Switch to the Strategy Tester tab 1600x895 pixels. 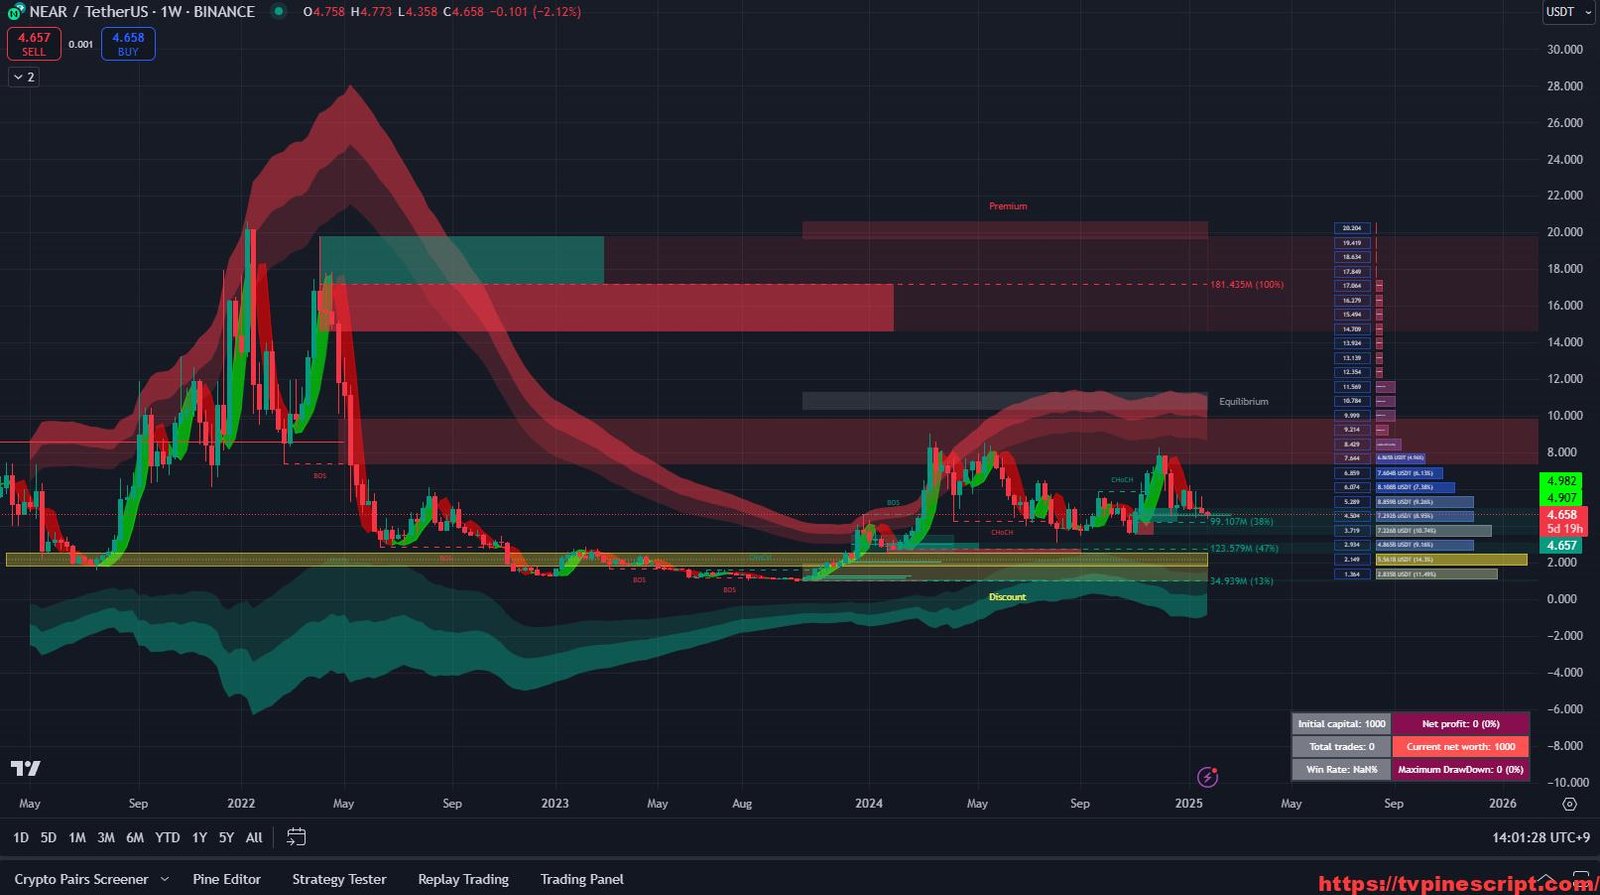point(339,879)
